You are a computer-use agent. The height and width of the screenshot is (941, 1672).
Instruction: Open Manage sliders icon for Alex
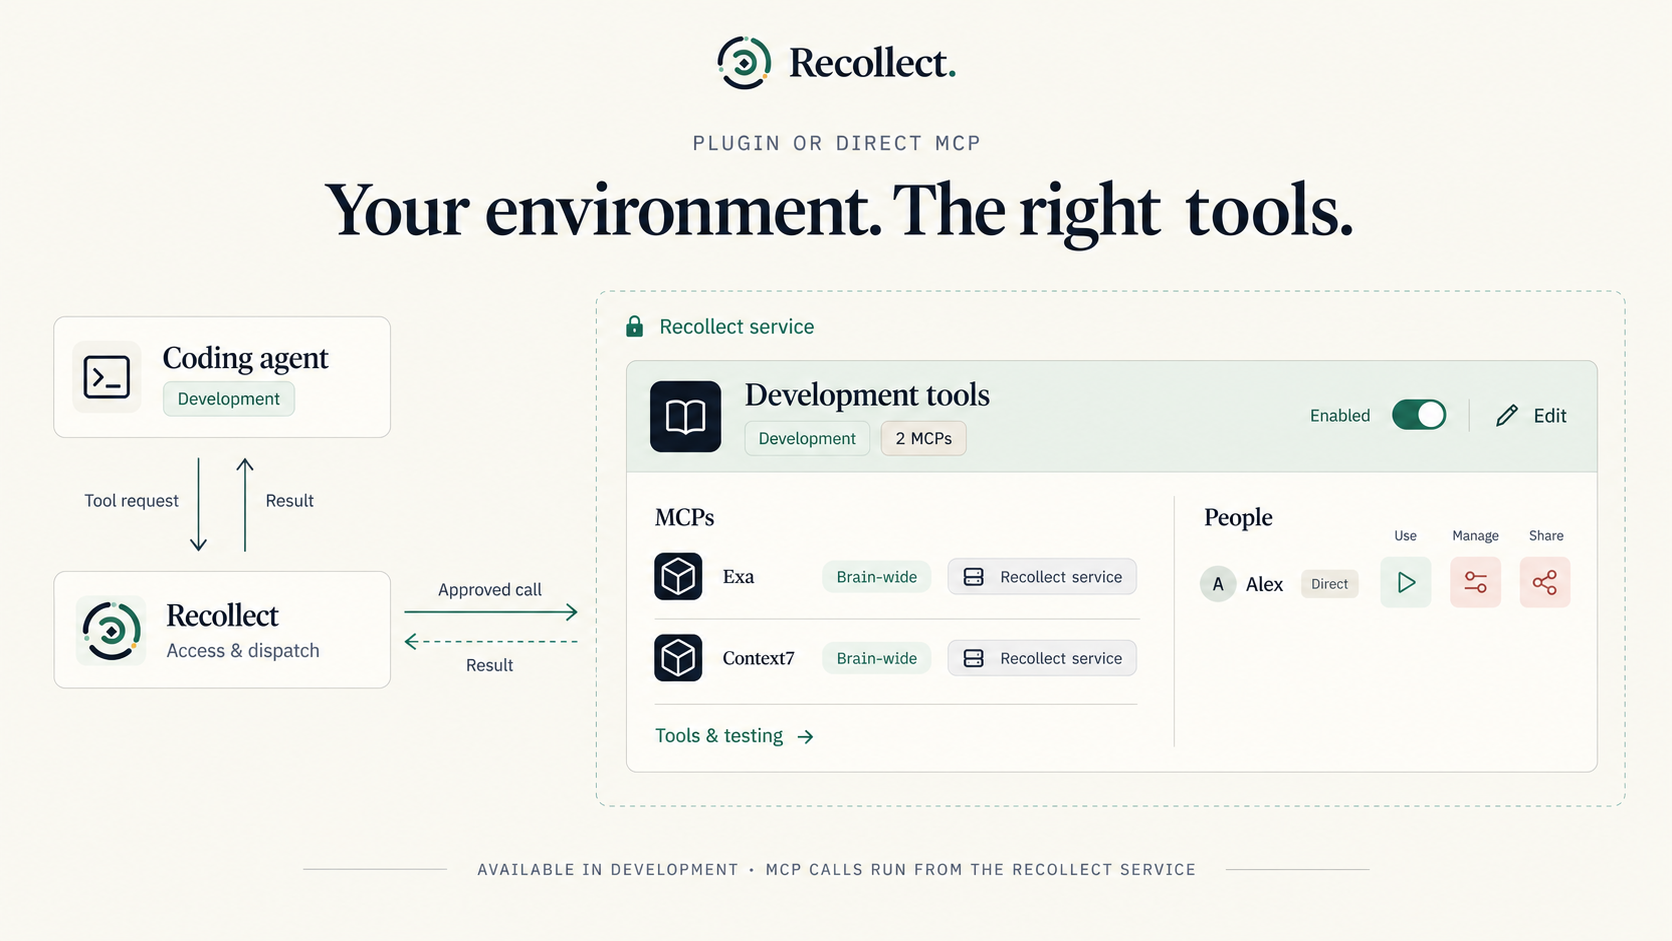pyautogui.click(x=1475, y=582)
